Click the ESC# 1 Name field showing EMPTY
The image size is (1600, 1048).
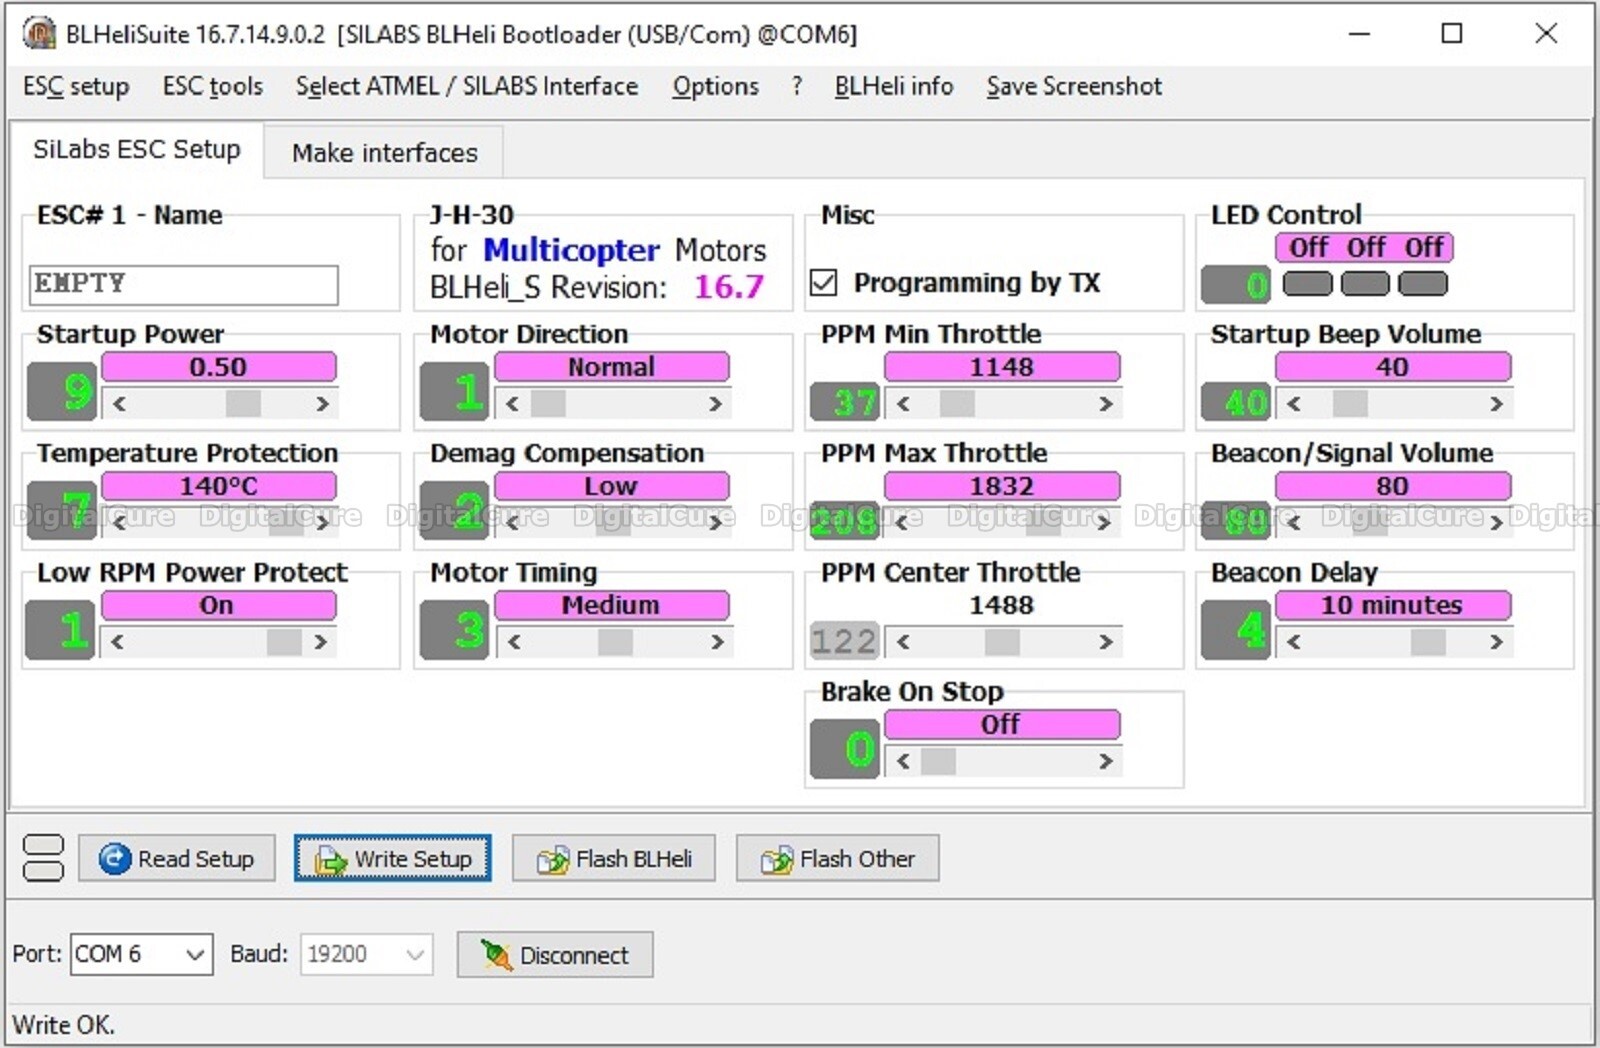[184, 285]
